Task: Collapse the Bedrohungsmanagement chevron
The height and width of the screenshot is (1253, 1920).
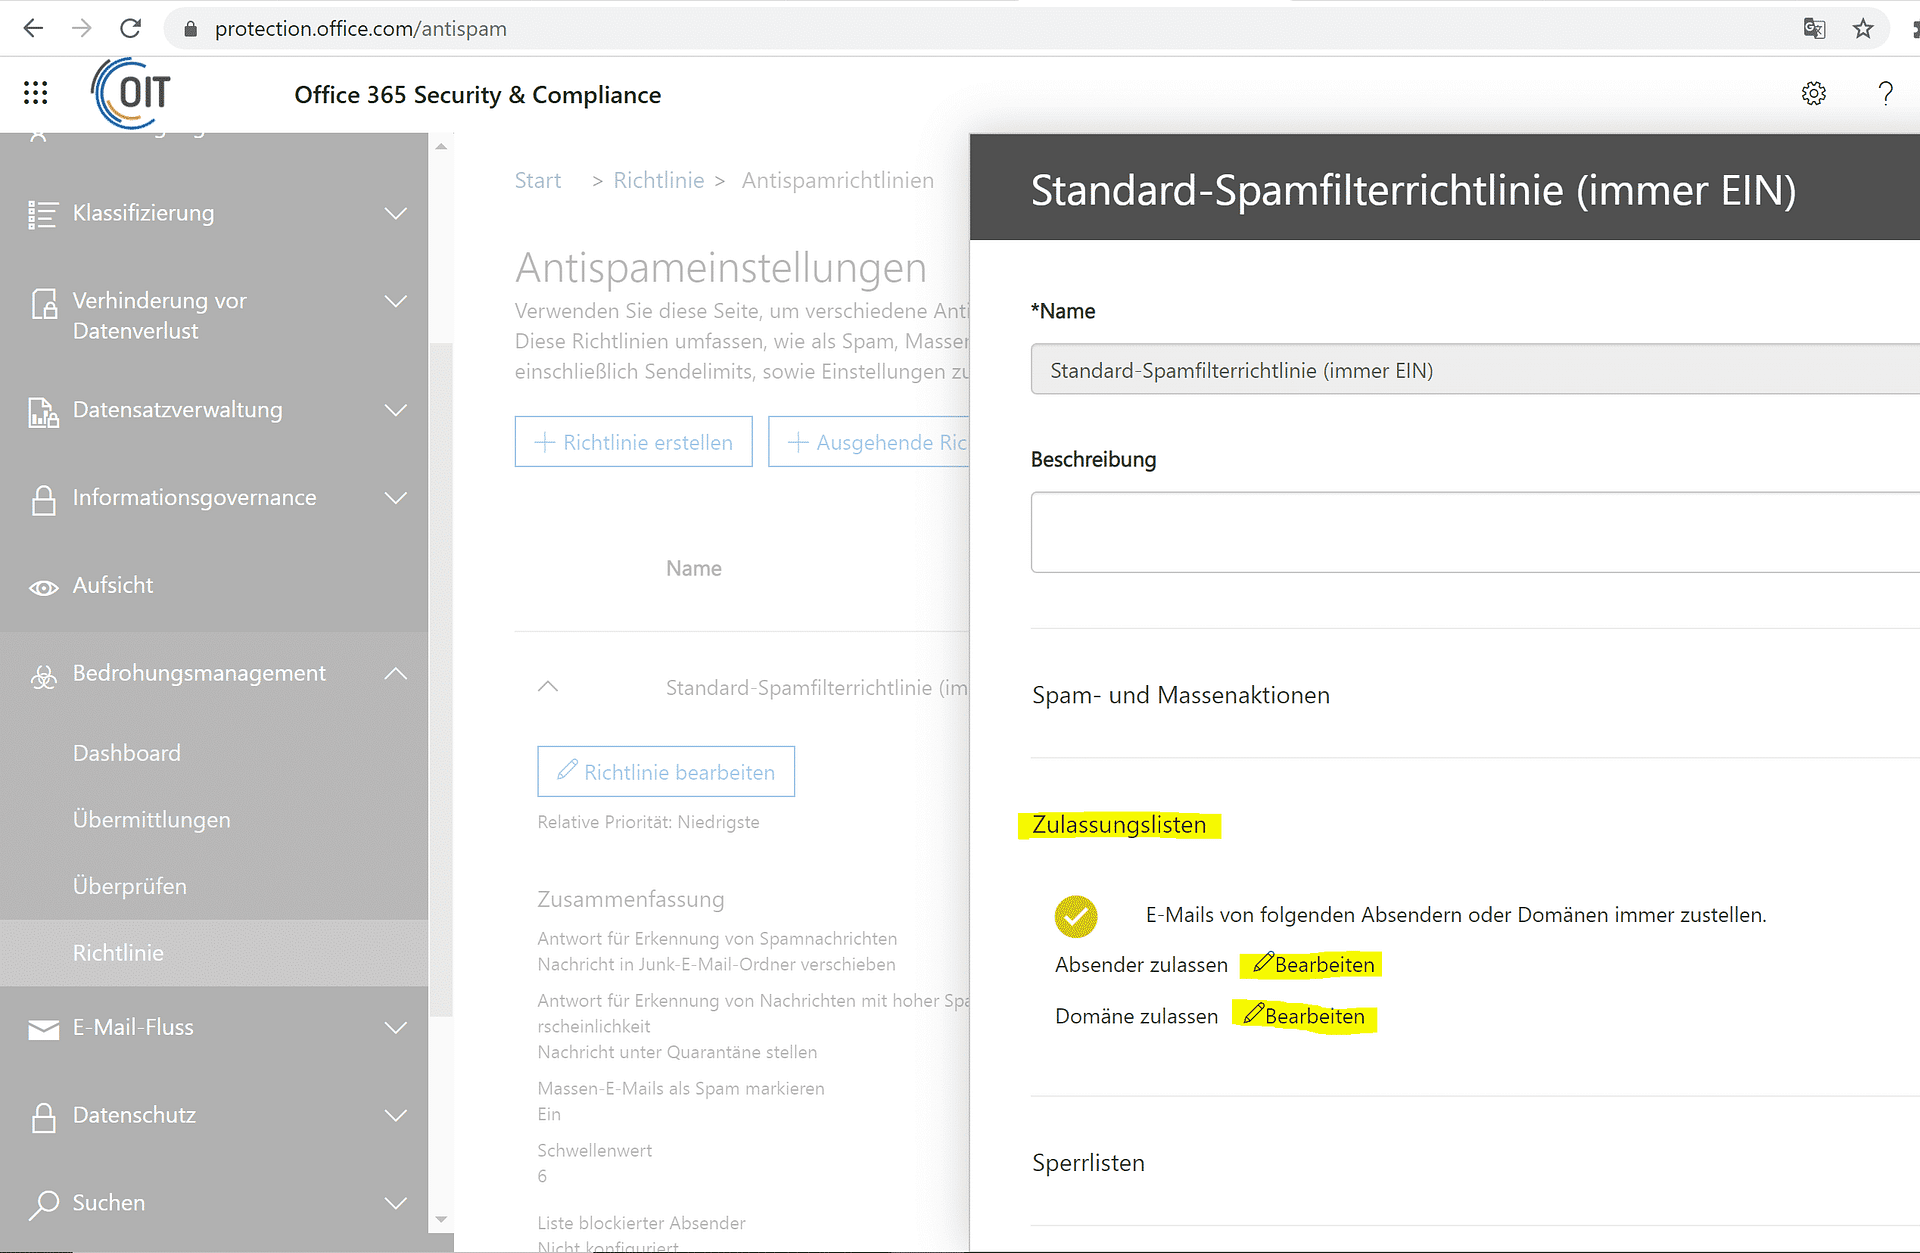Action: pyautogui.click(x=396, y=673)
